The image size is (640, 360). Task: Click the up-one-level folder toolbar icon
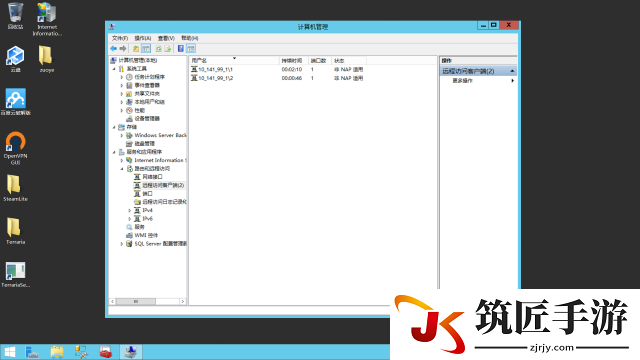tap(136, 49)
